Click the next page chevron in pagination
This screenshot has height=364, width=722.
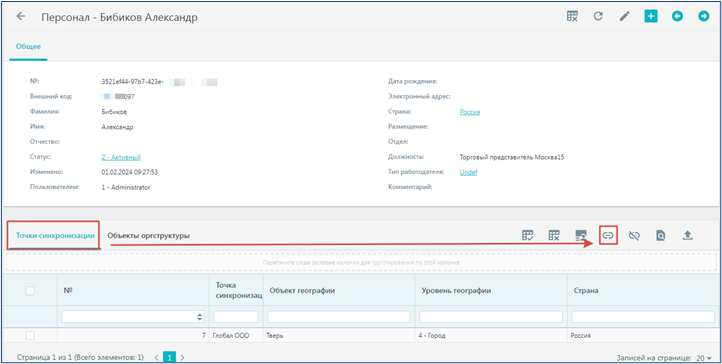(x=183, y=357)
